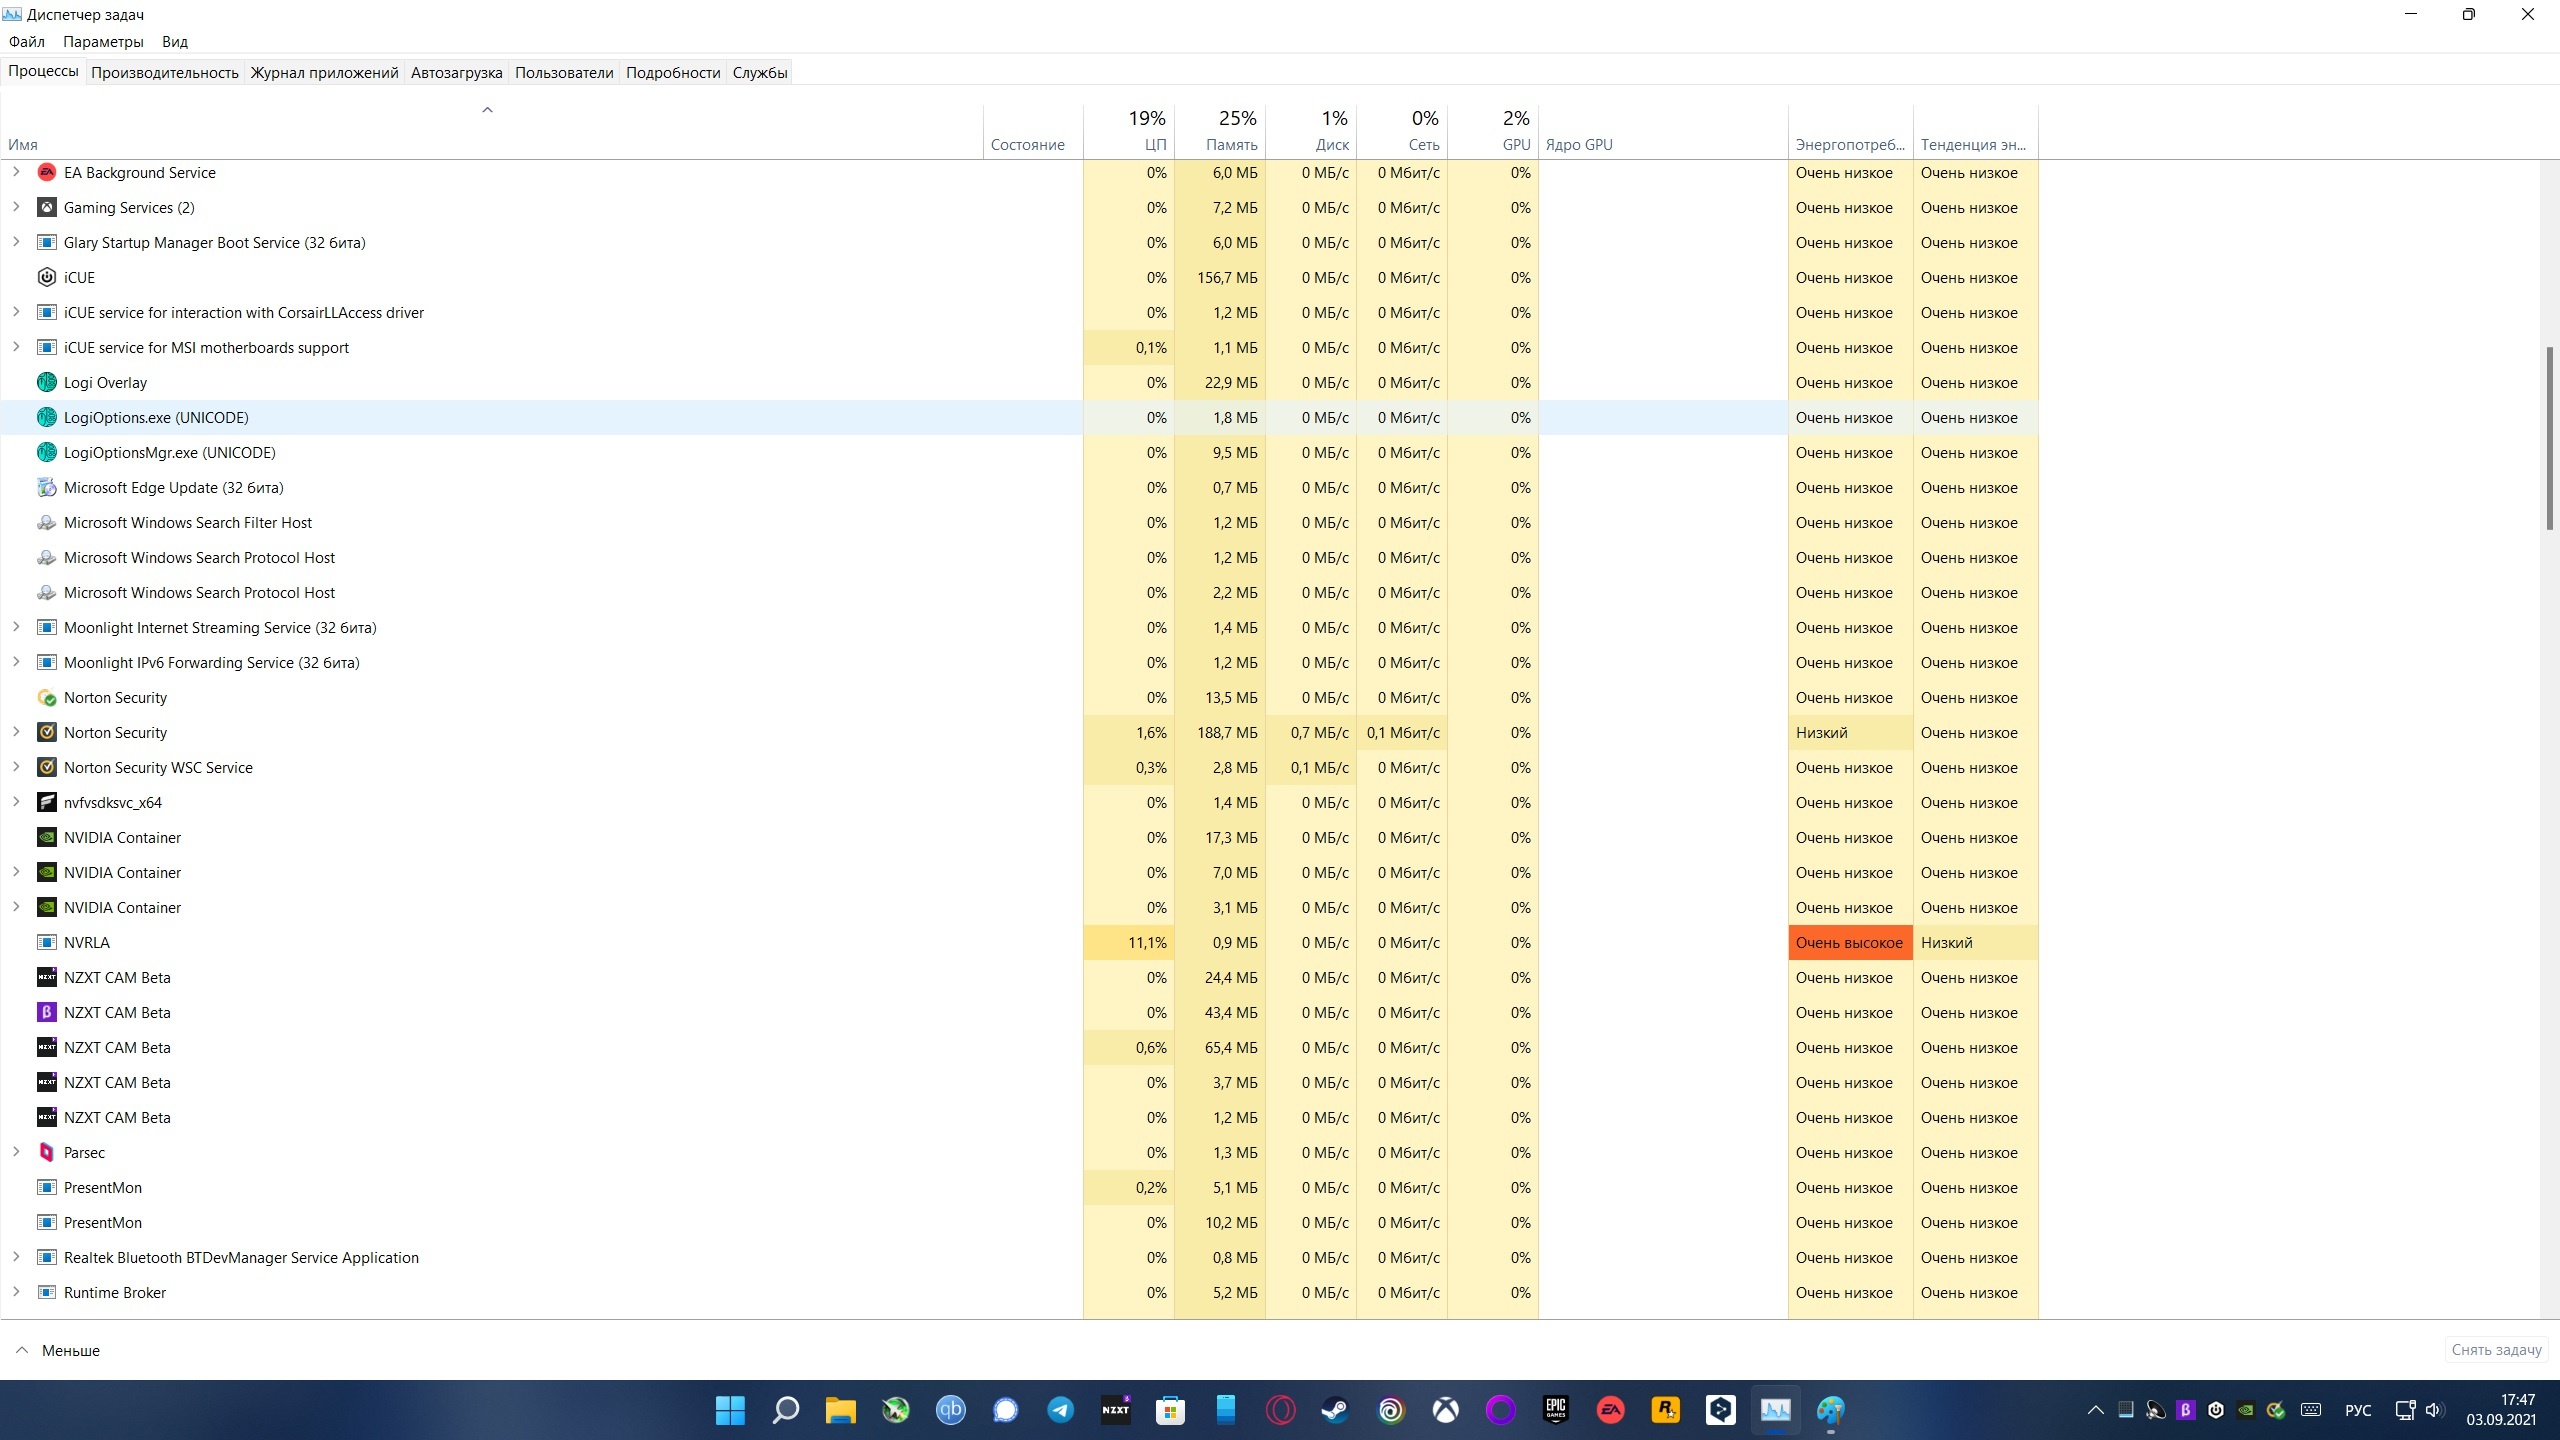
Task: Open NZXT CAM from the taskbar
Action: [1116, 1410]
